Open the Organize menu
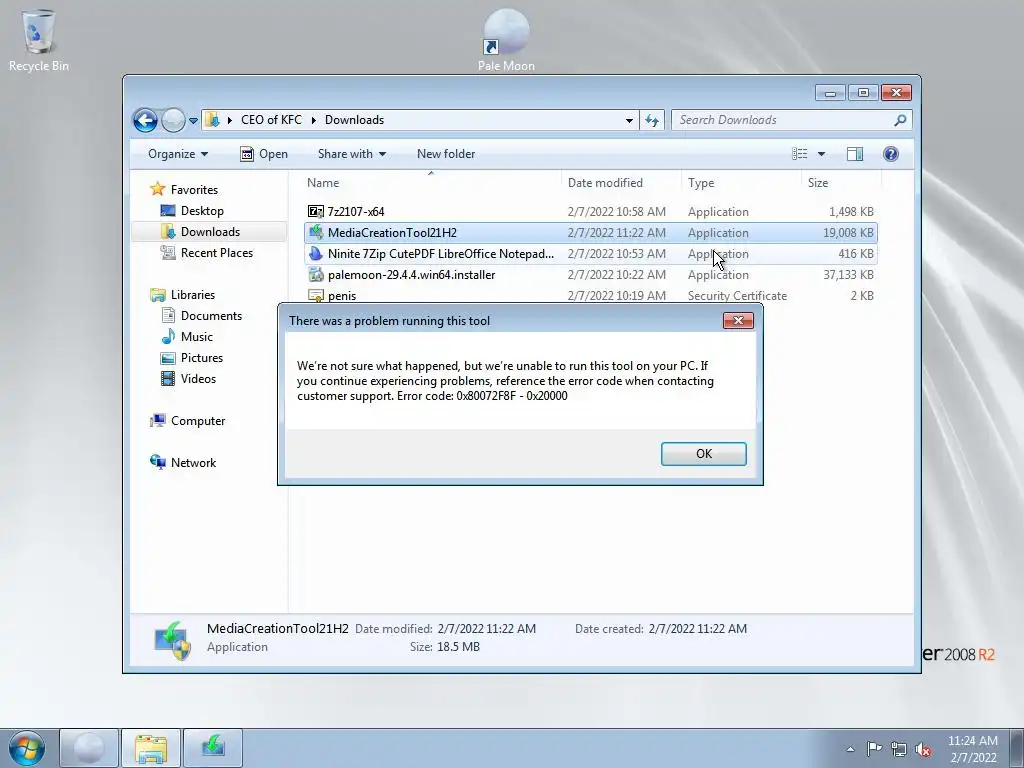1024x768 pixels. [x=178, y=154]
